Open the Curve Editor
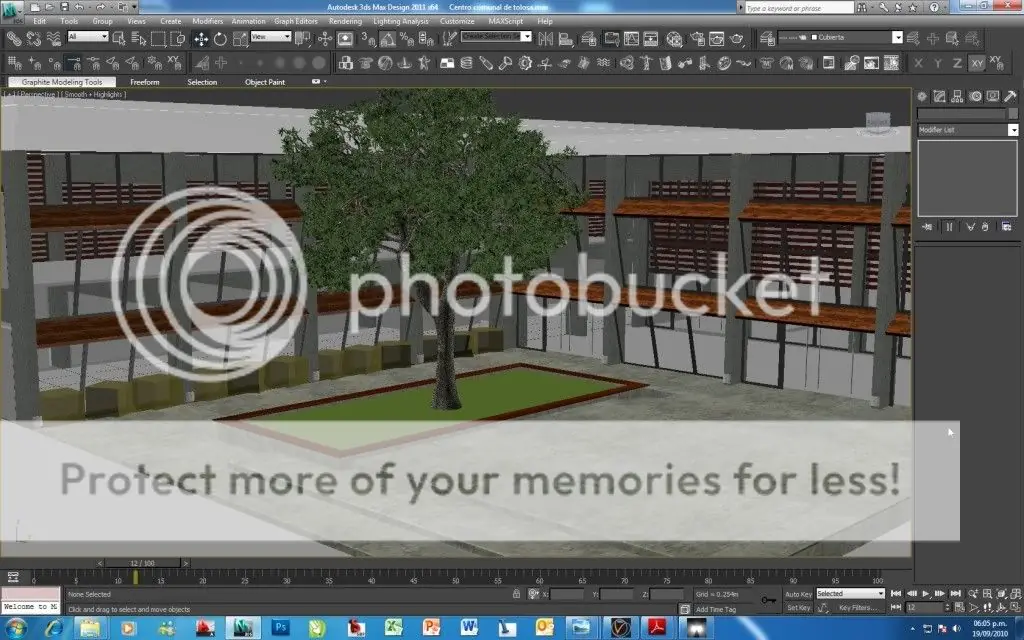 click(x=631, y=39)
